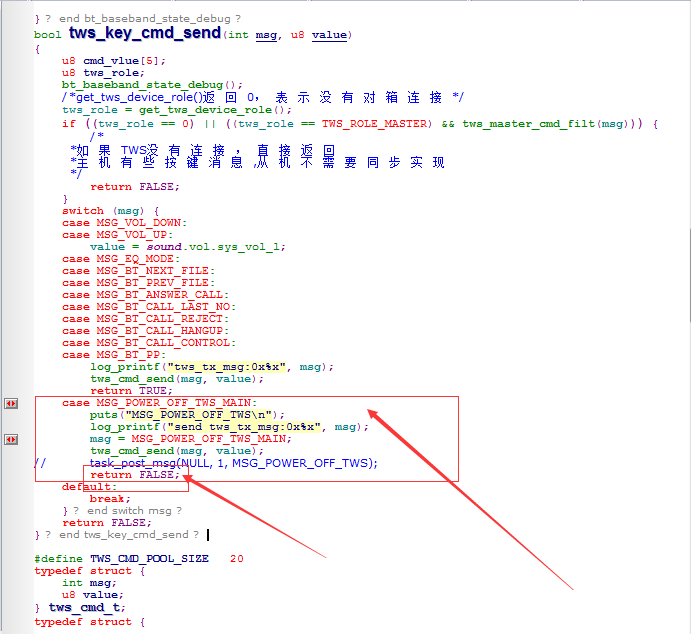The height and width of the screenshot is (634, 691).
Task: Click log_printf "send tws_tx_msg:0x%x" line
Action: tap(230, 427)
